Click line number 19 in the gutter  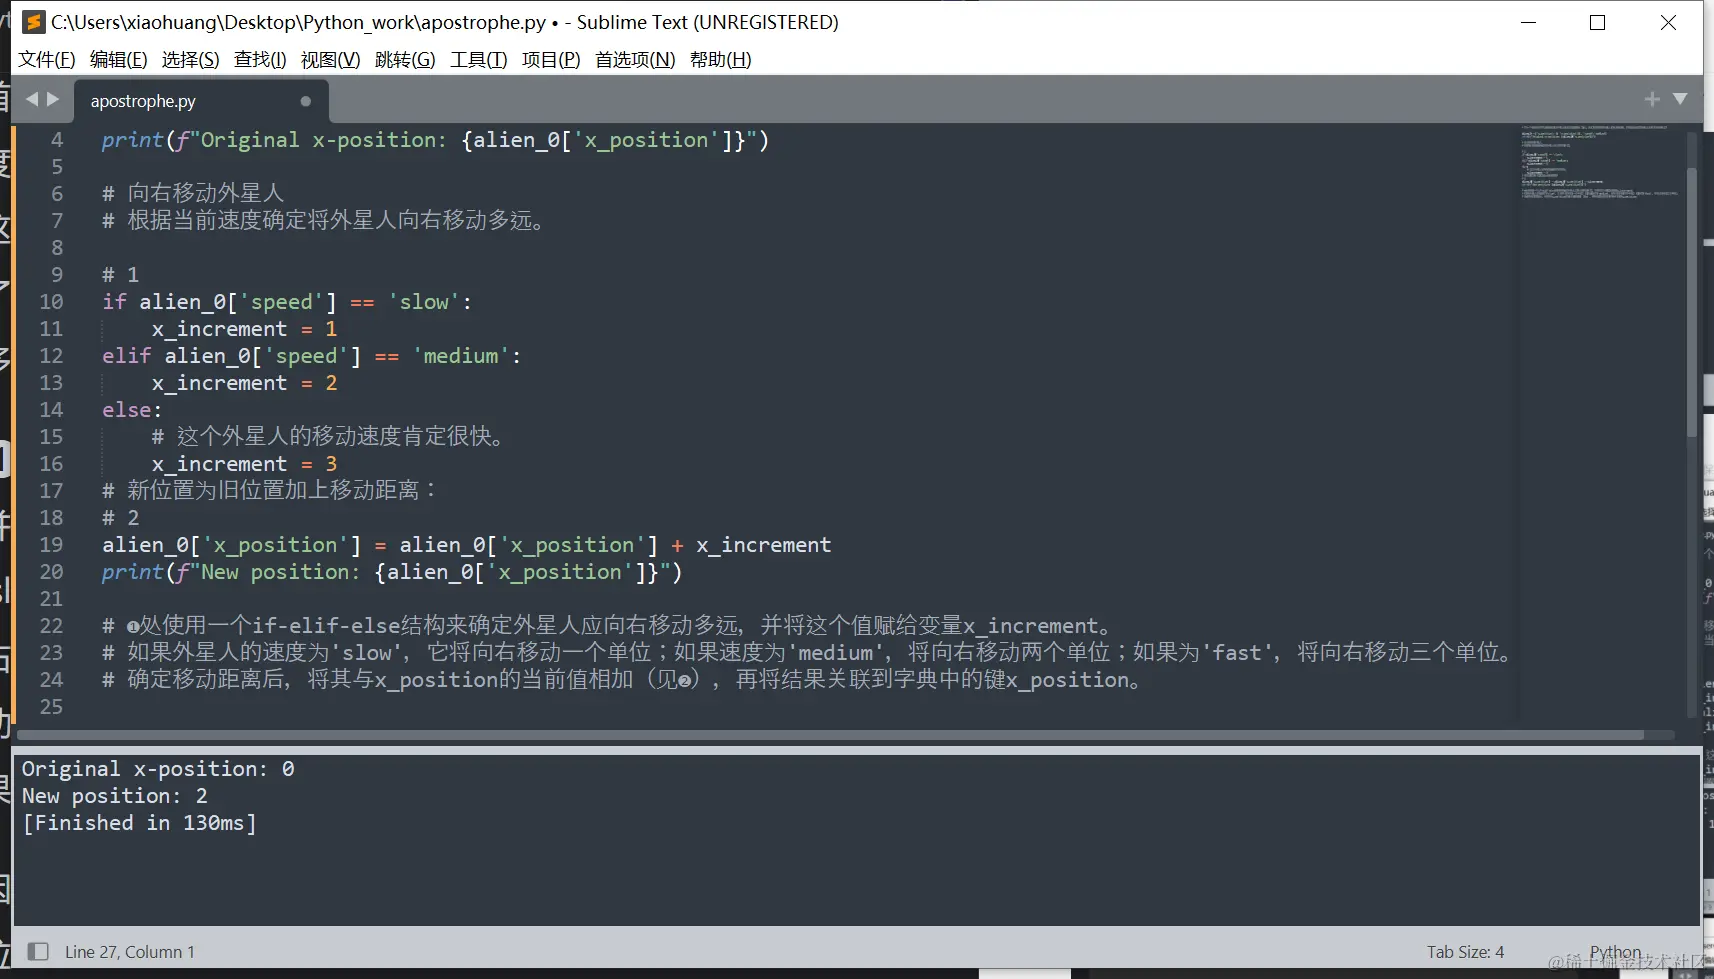coord(51,545)
